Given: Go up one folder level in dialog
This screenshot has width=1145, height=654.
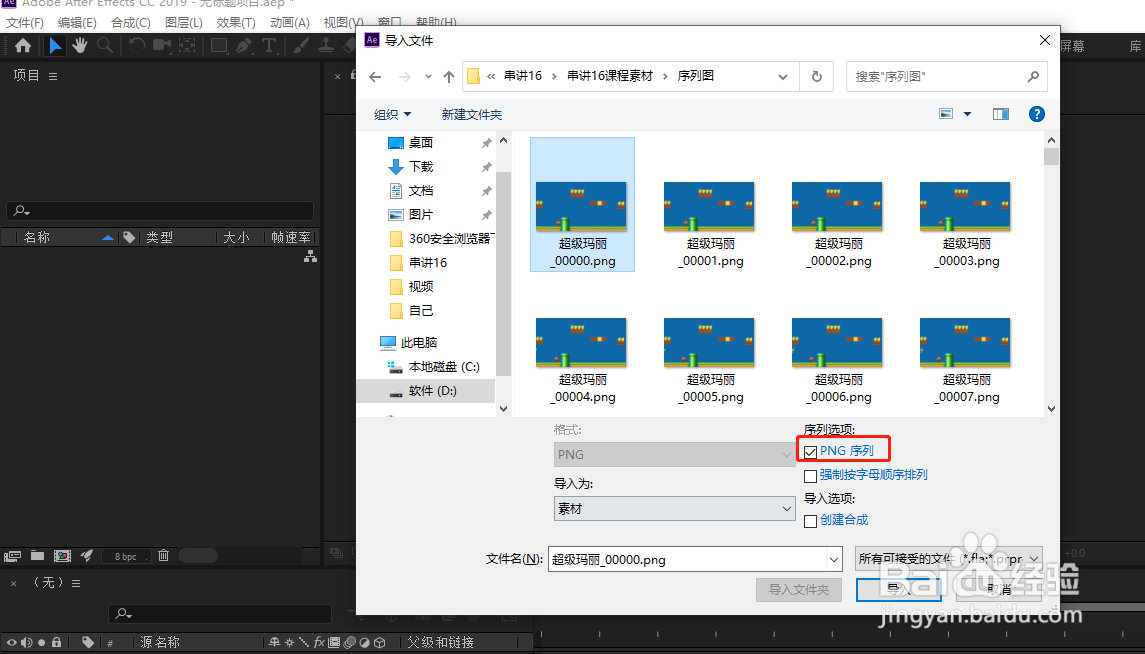Looking at the screenshot, I should coord(449,77).
